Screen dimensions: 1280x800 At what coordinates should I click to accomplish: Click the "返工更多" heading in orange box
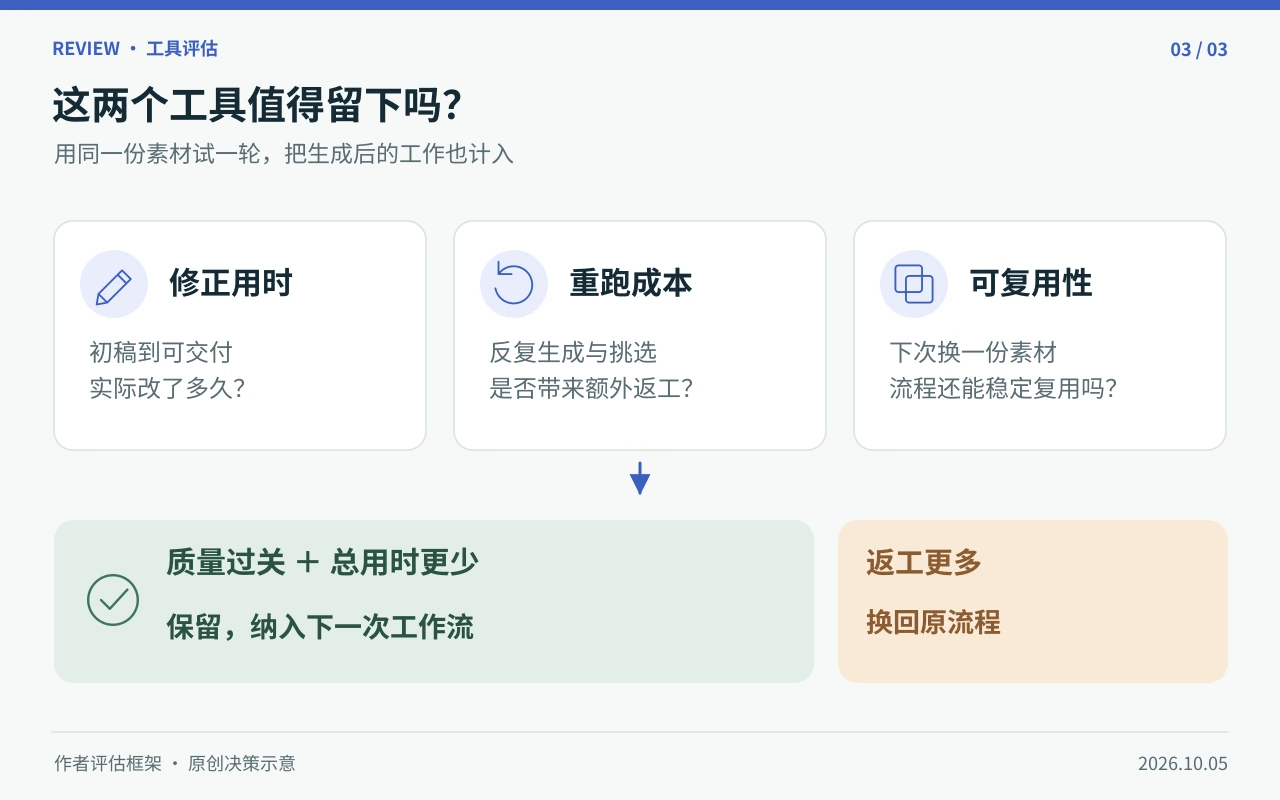pyautogui.click(x=924, y=563)
